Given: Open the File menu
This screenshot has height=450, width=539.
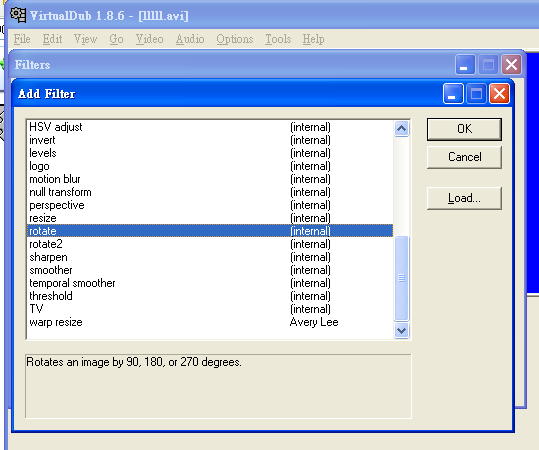Looking at the screenshot, I should (22, 39).
